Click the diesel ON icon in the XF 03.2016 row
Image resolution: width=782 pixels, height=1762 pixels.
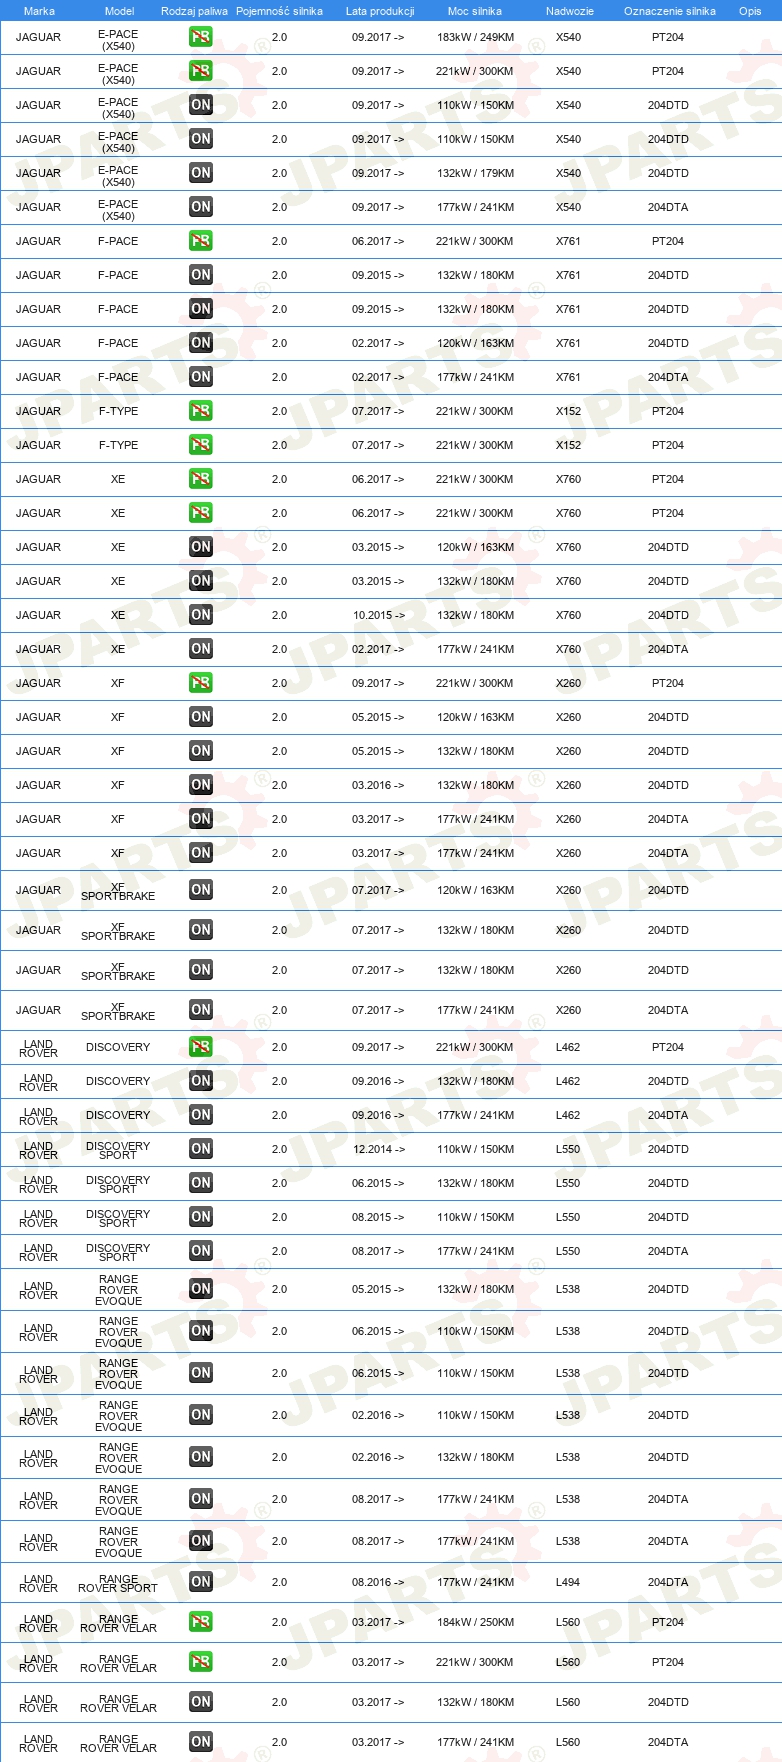[201, 785]
